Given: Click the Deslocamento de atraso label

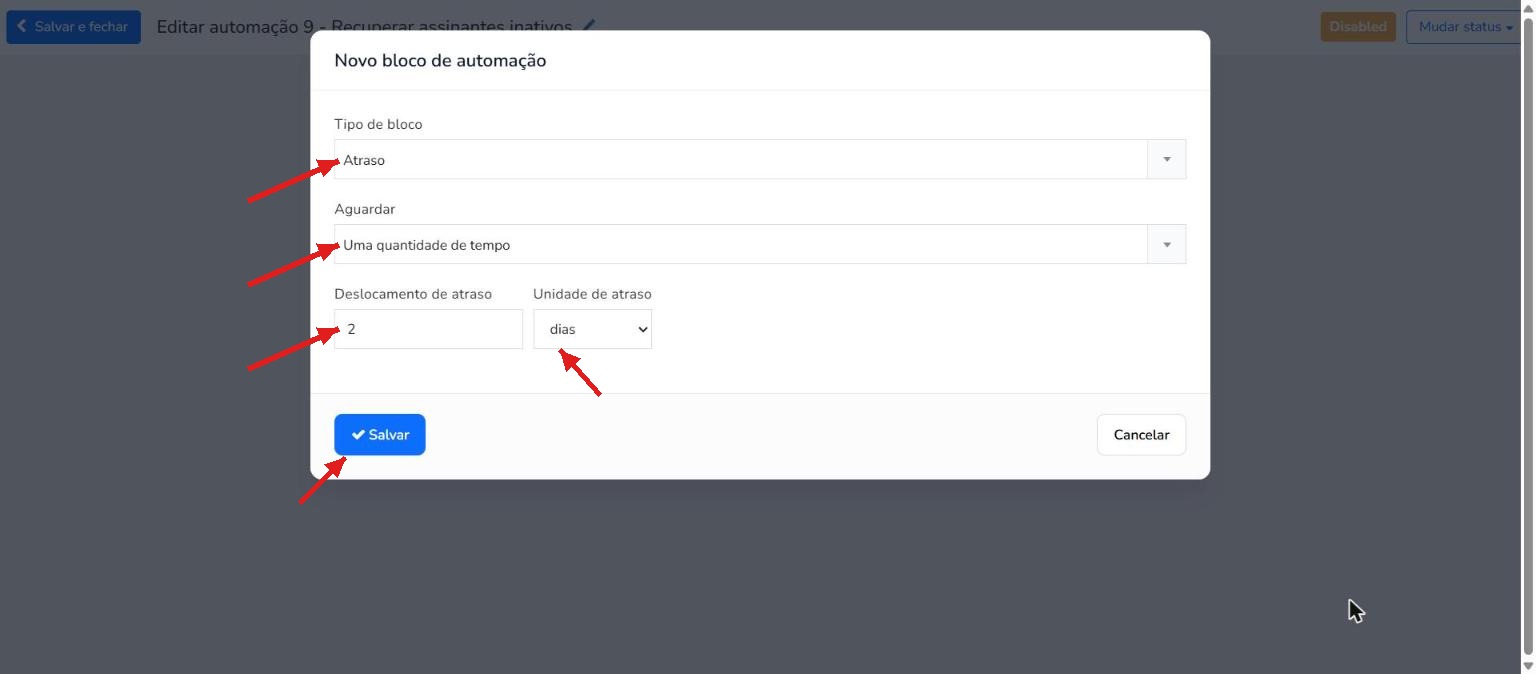Looking at the screenshot, I should (413, 294).
